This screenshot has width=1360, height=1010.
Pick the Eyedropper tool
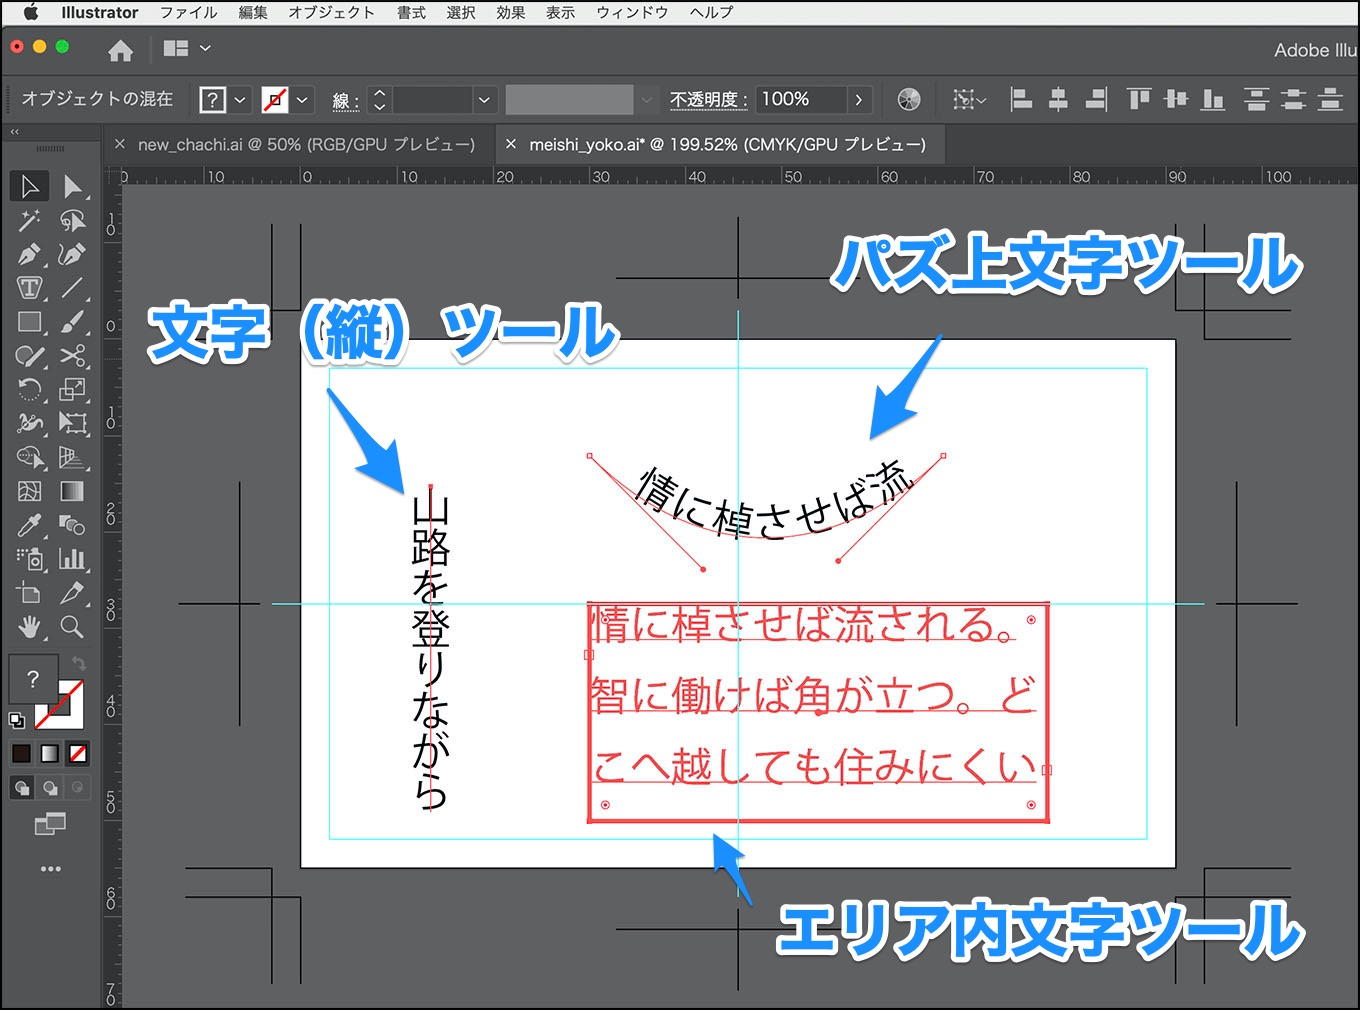click(x=29, y=525)
